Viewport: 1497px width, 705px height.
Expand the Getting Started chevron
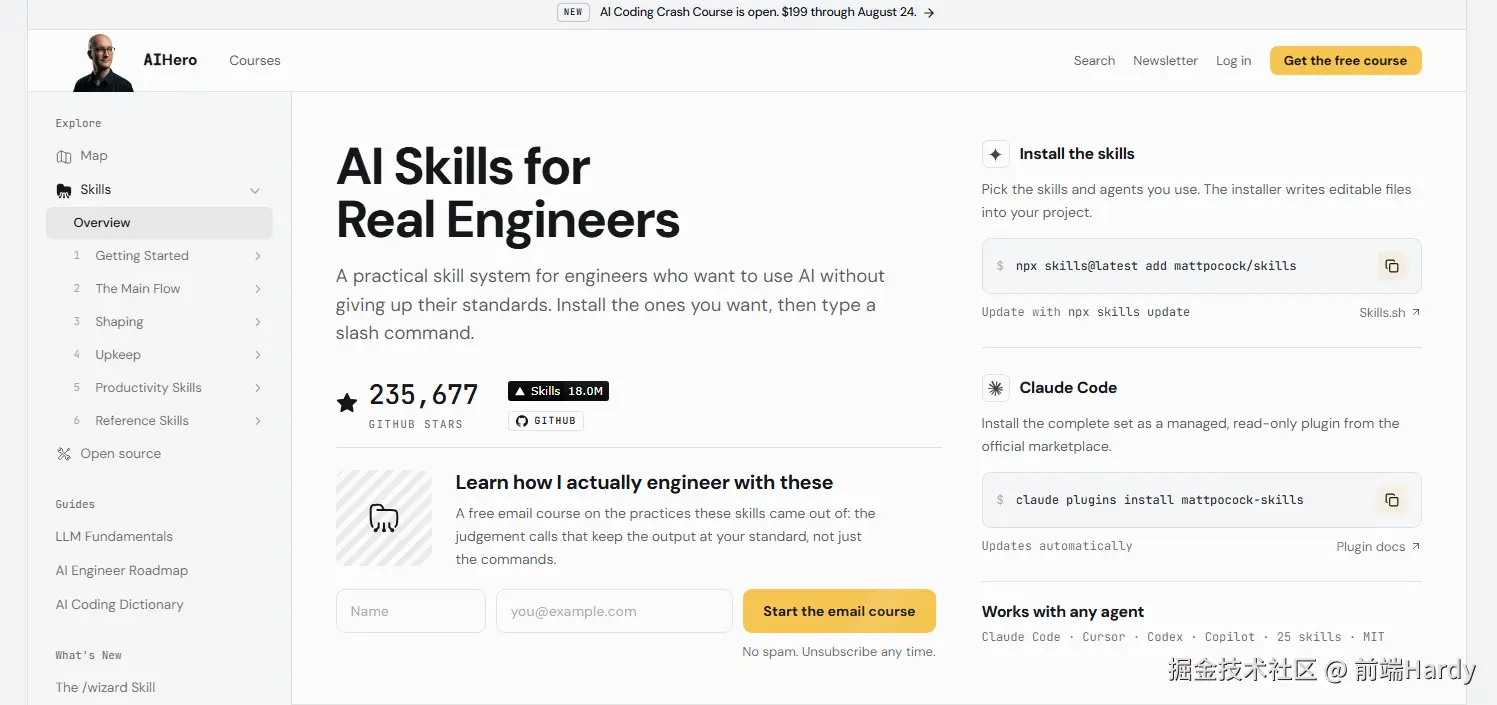coord(258,256)
